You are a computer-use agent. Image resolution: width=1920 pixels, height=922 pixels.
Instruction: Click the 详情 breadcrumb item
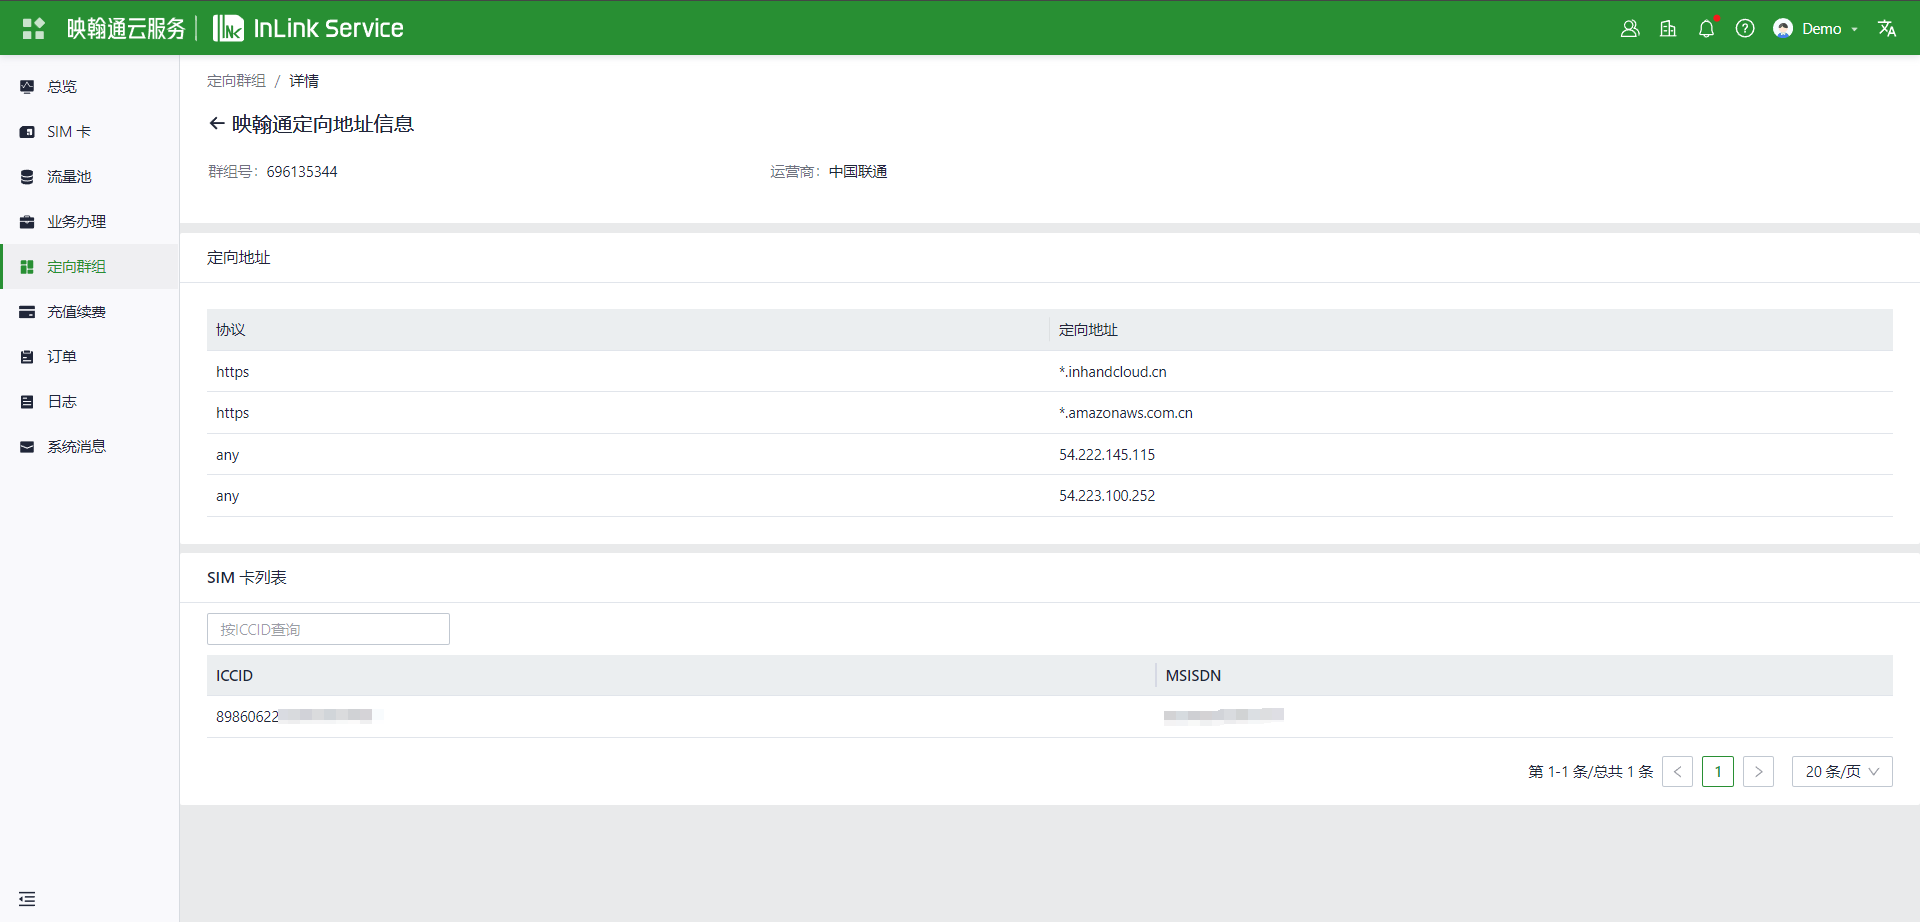click(x=304, y=81)
